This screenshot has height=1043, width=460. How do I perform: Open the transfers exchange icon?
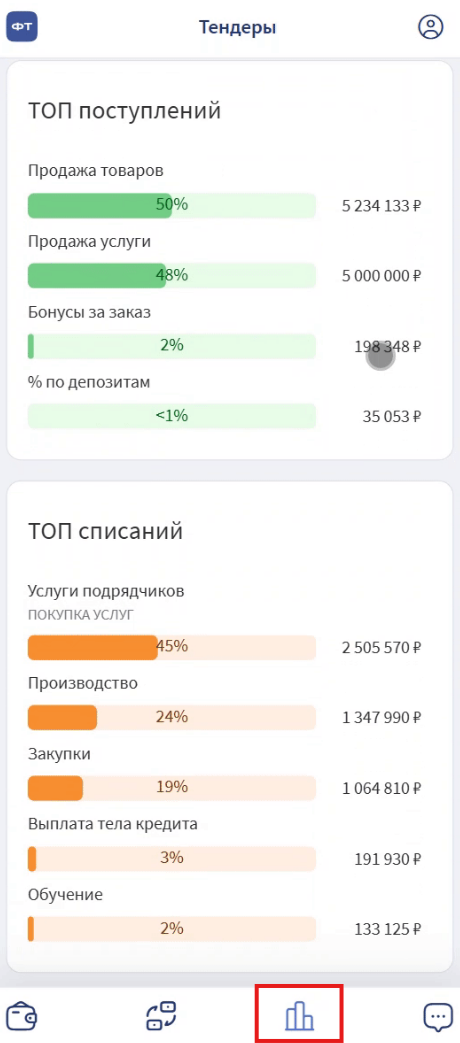pos(161,1016)
